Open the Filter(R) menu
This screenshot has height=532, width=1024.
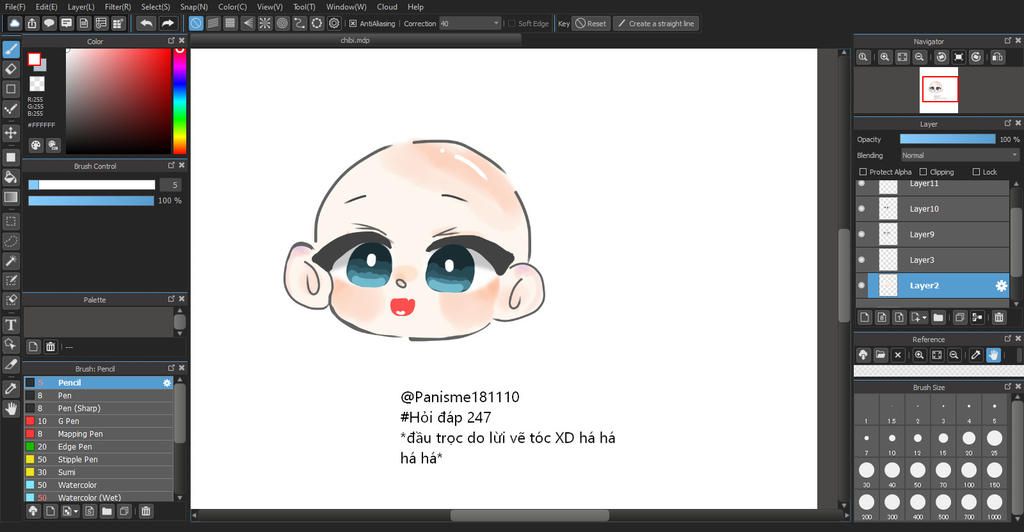[x=118, y=7]
